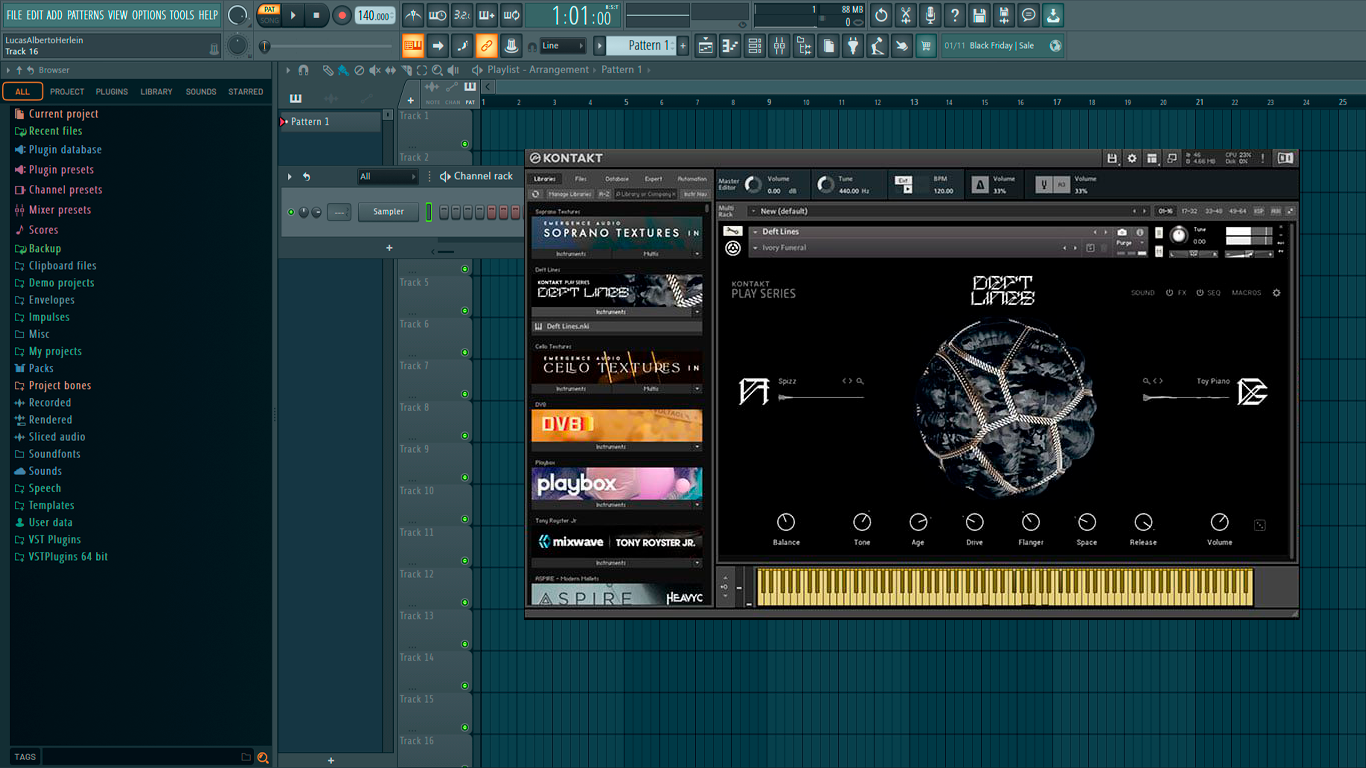Select the zoom tool in Playlist toolbar

point(438,70)
